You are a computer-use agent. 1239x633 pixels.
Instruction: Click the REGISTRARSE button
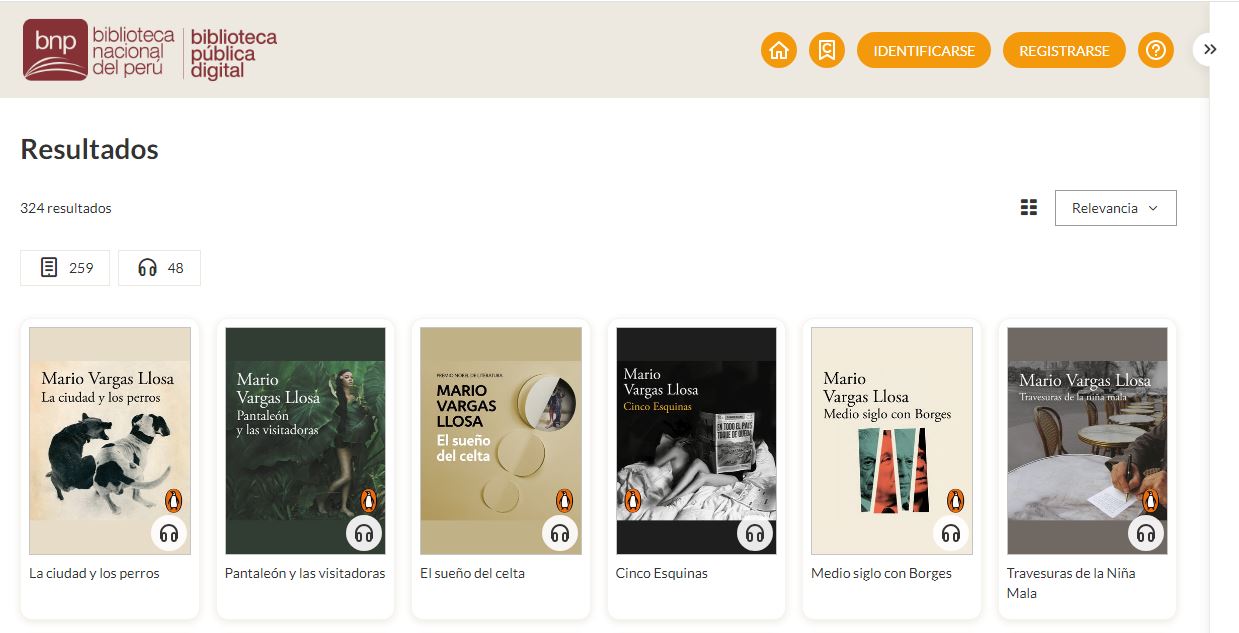1064,50
